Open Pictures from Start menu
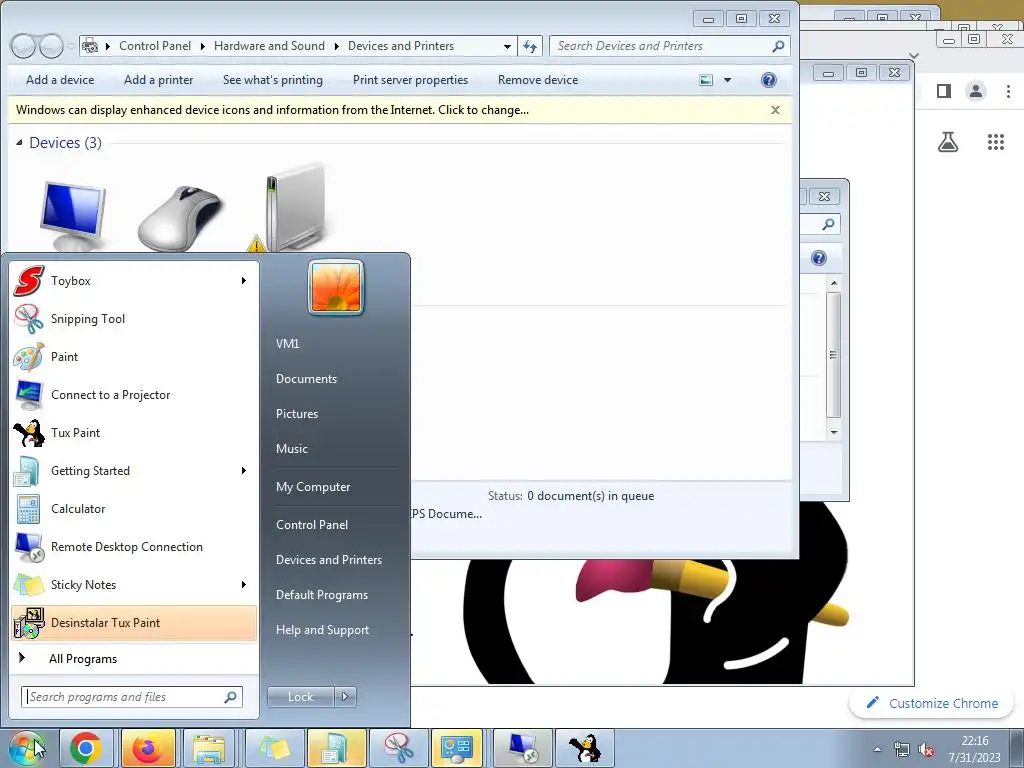The width and height of the screenshot is (1024, 768). [x=296, y=414]
